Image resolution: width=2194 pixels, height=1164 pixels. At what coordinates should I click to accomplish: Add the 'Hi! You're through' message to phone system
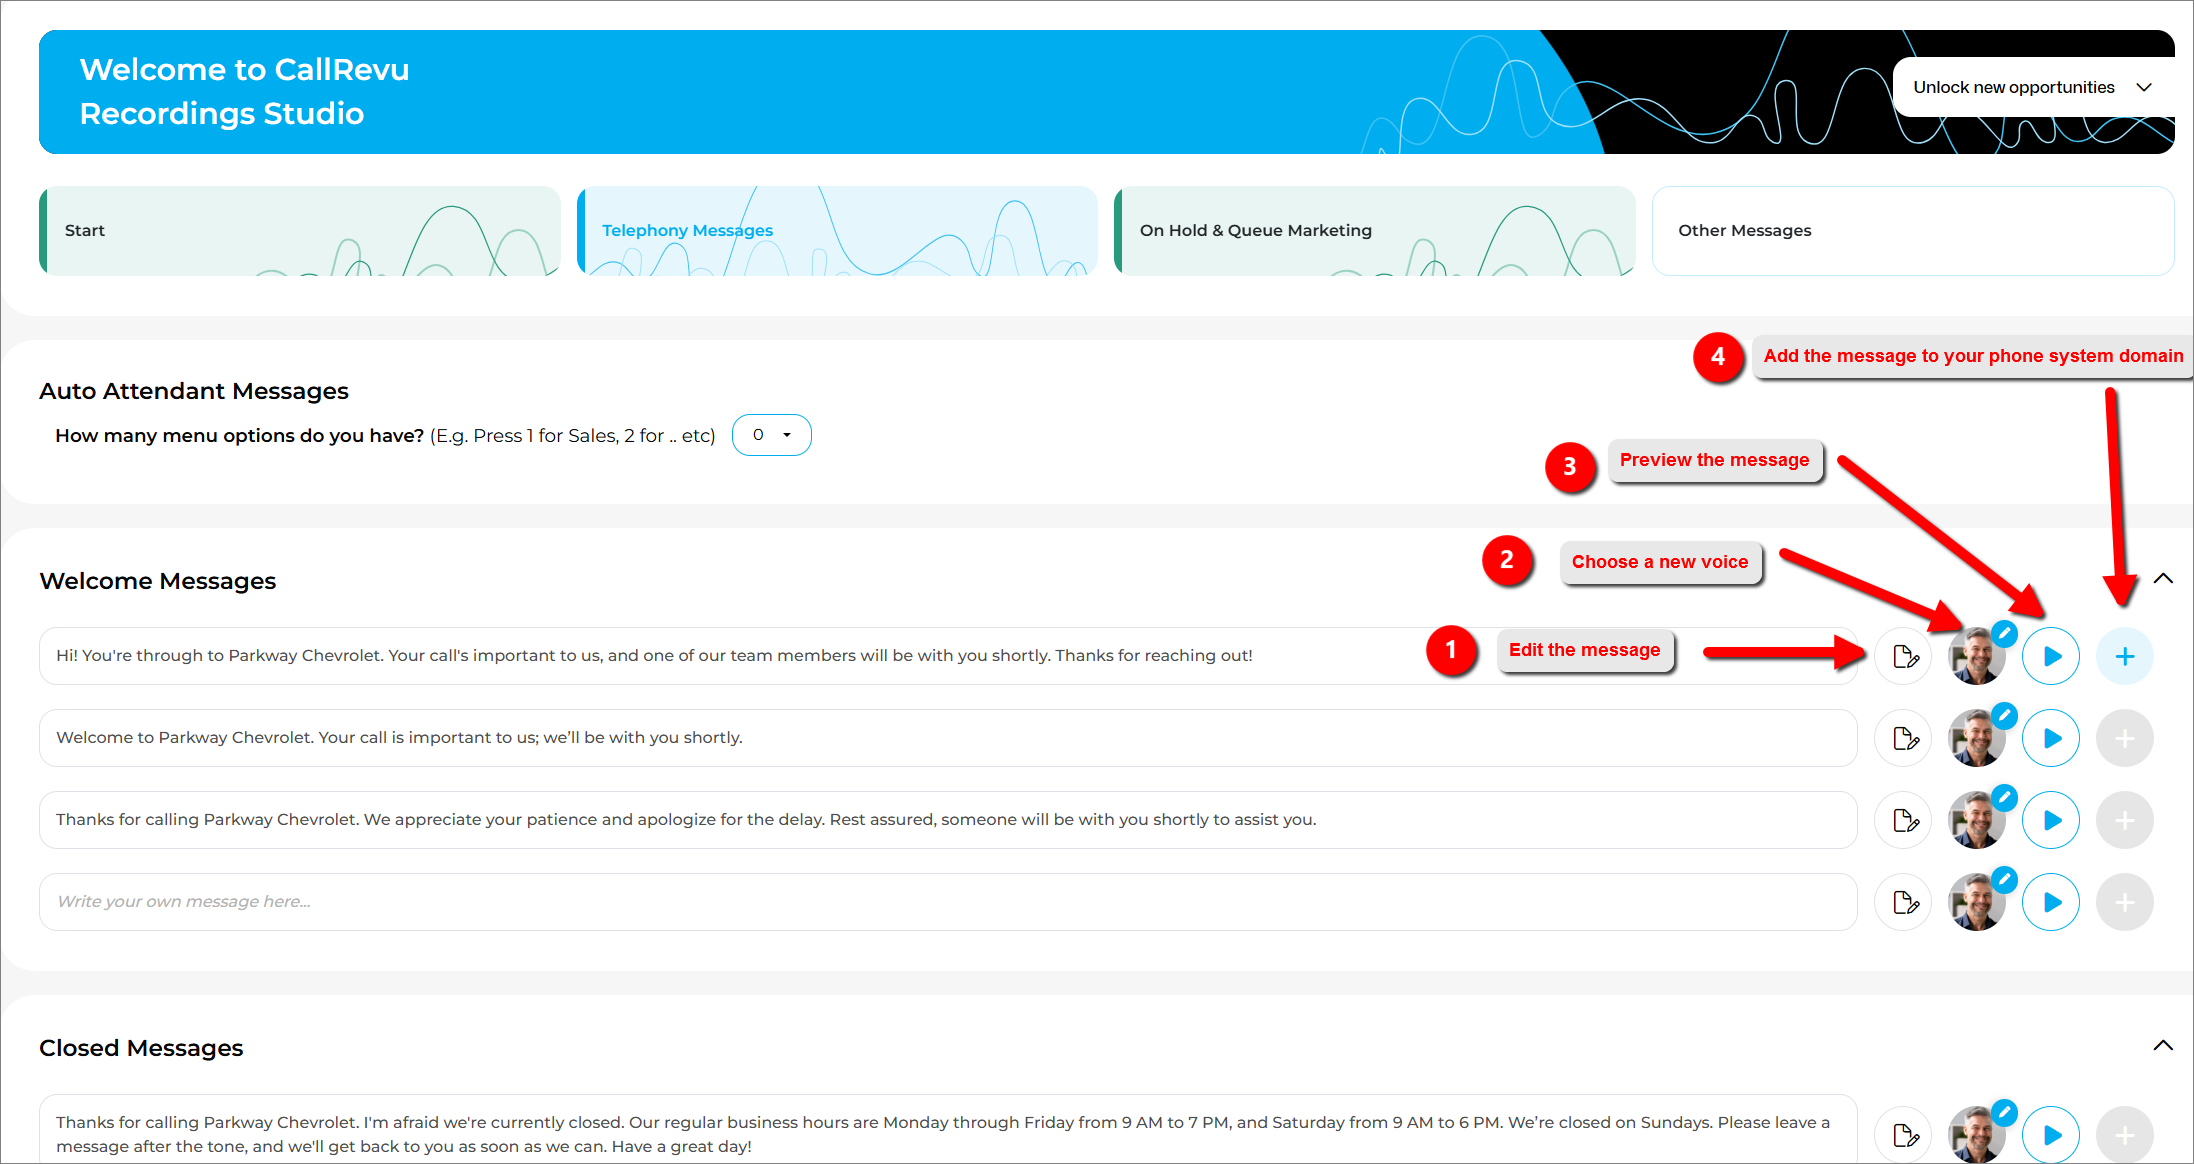tap(2125, 656)
